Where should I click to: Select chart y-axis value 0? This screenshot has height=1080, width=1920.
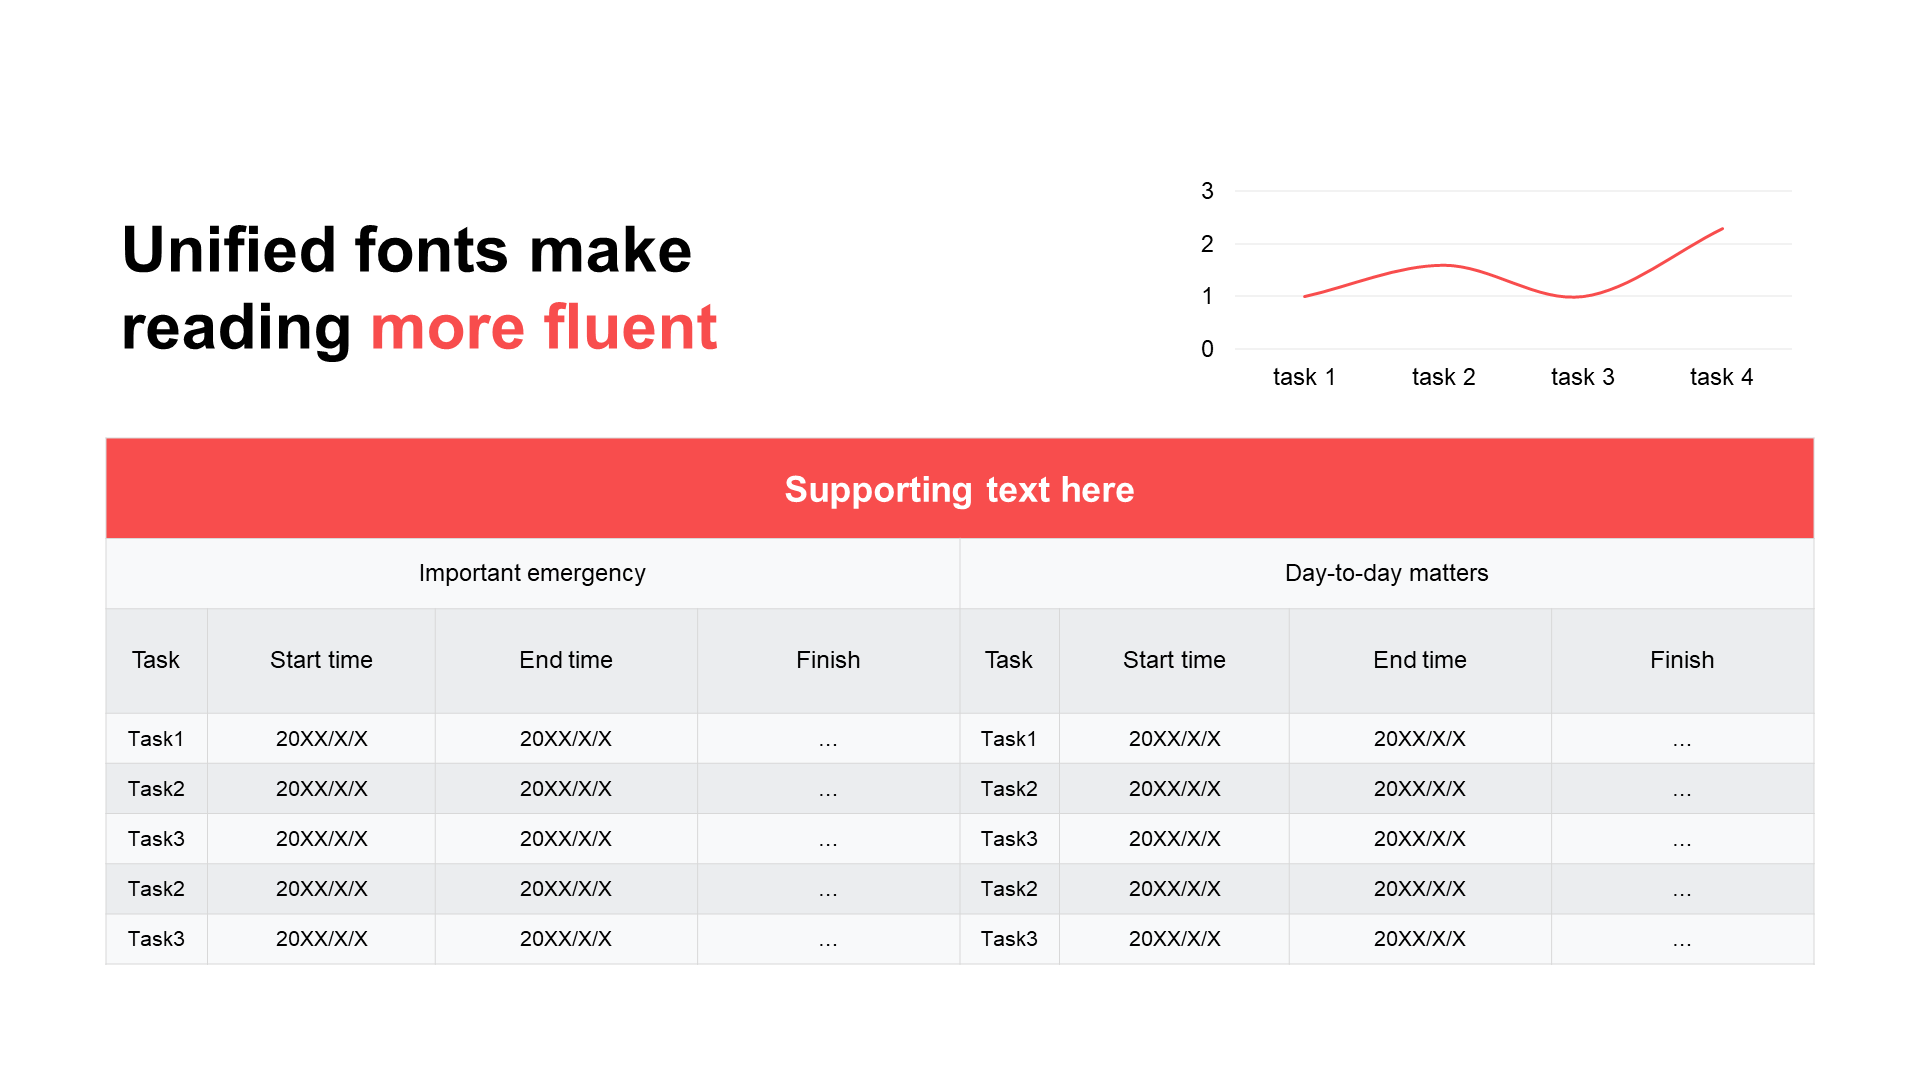coord(1207,349)
